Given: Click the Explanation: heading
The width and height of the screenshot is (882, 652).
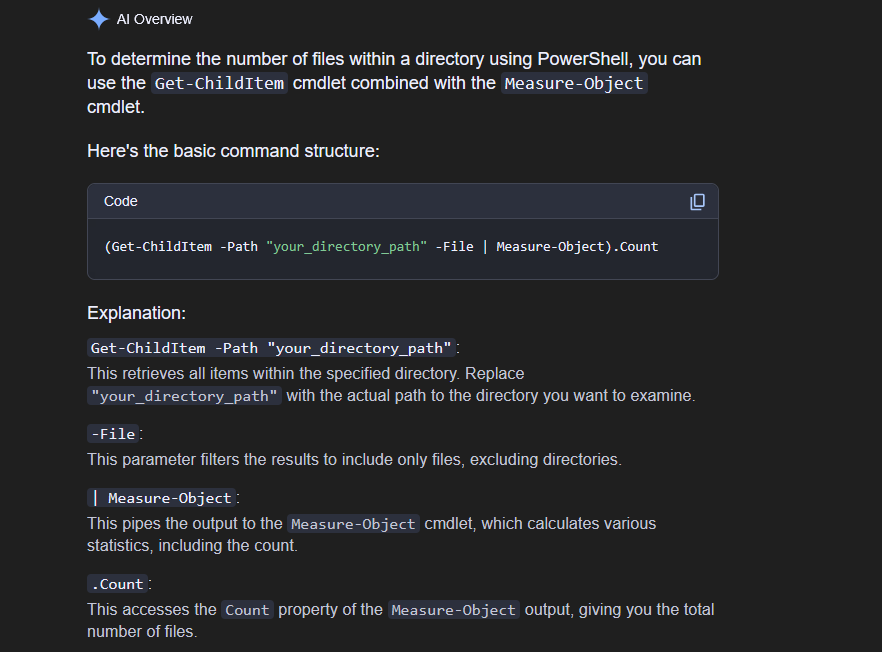Looking at the screenshot, I should (136, 313).
